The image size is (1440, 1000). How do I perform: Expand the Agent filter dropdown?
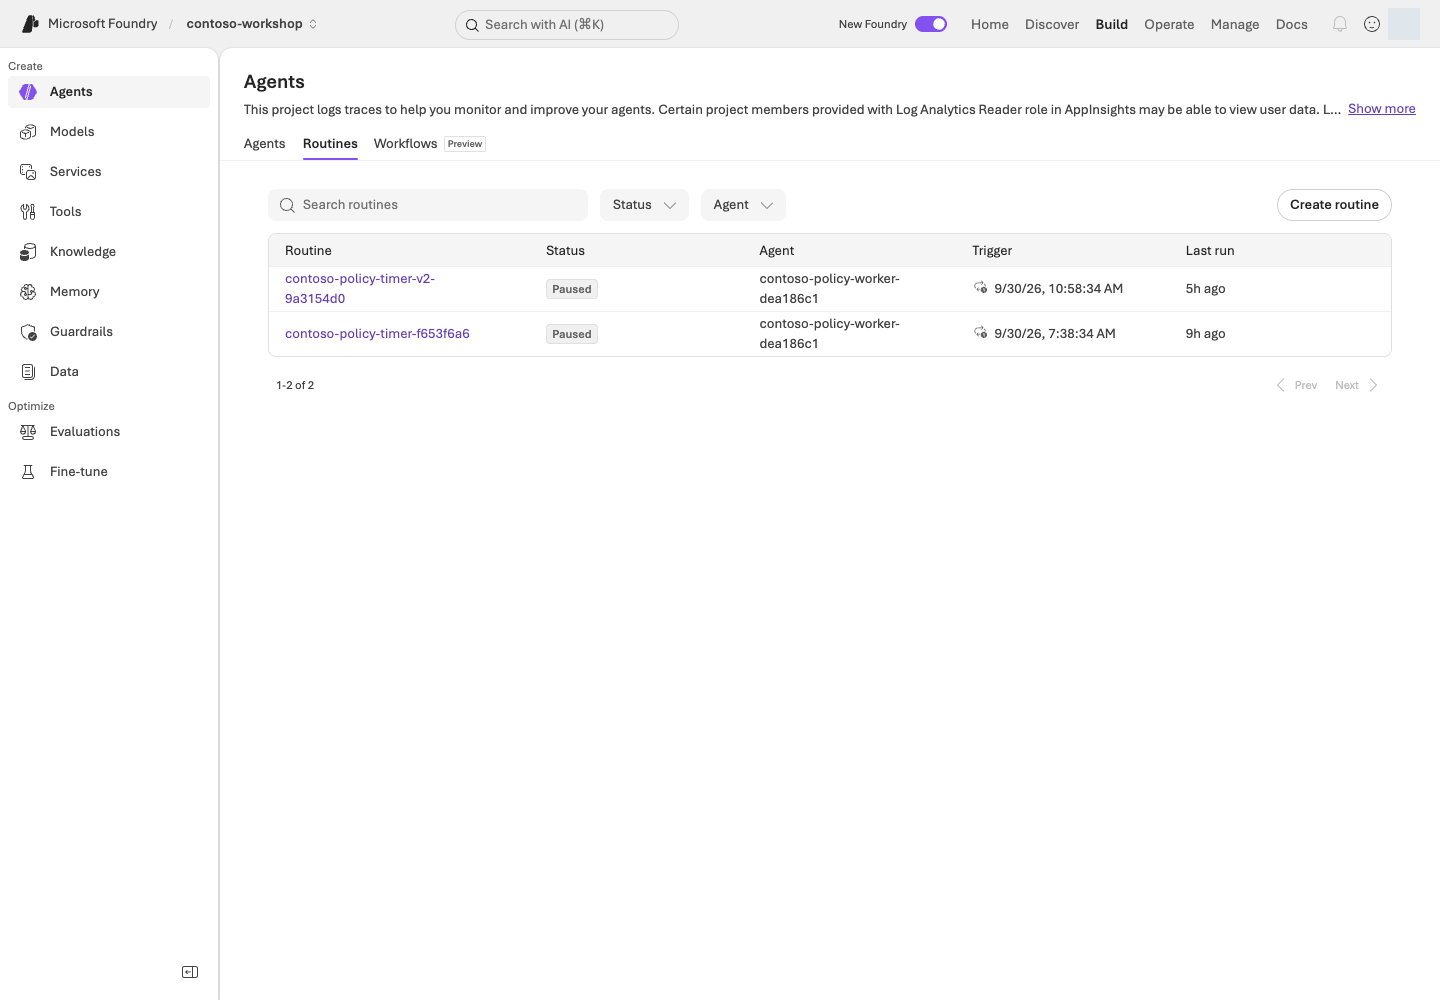(743, 205)
